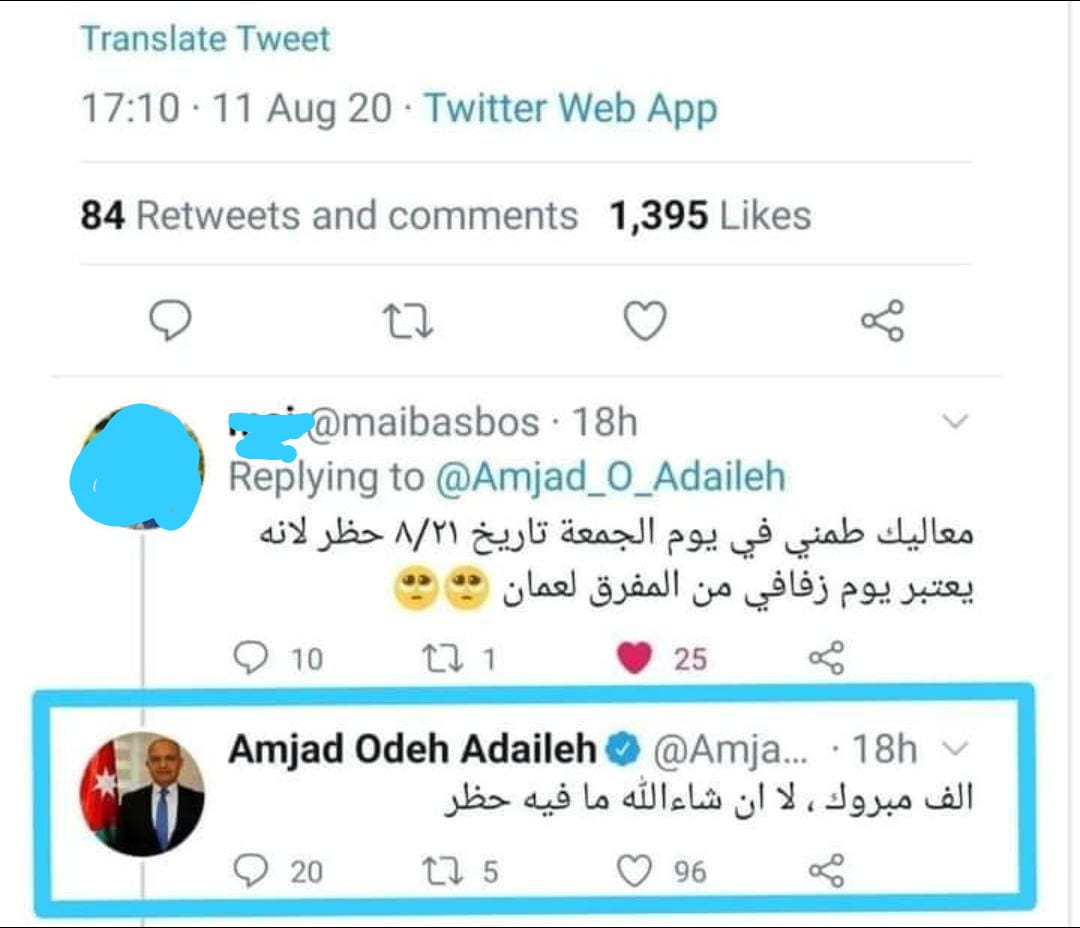1080x928 pixels.
Task: Open options chevron on Amjad's reply
Action: pos(956,749)
